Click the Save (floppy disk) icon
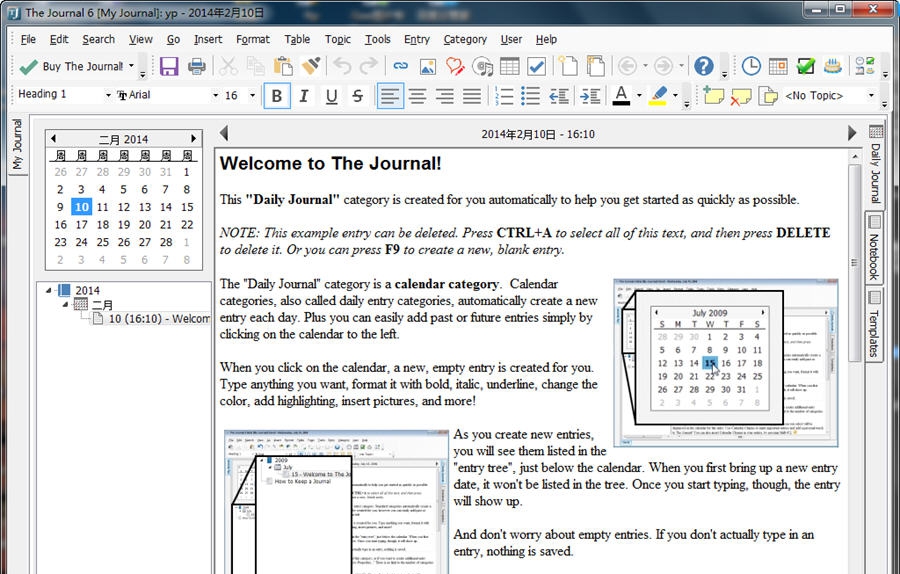This screenshot has width=900, height=574. coord(169,67)
